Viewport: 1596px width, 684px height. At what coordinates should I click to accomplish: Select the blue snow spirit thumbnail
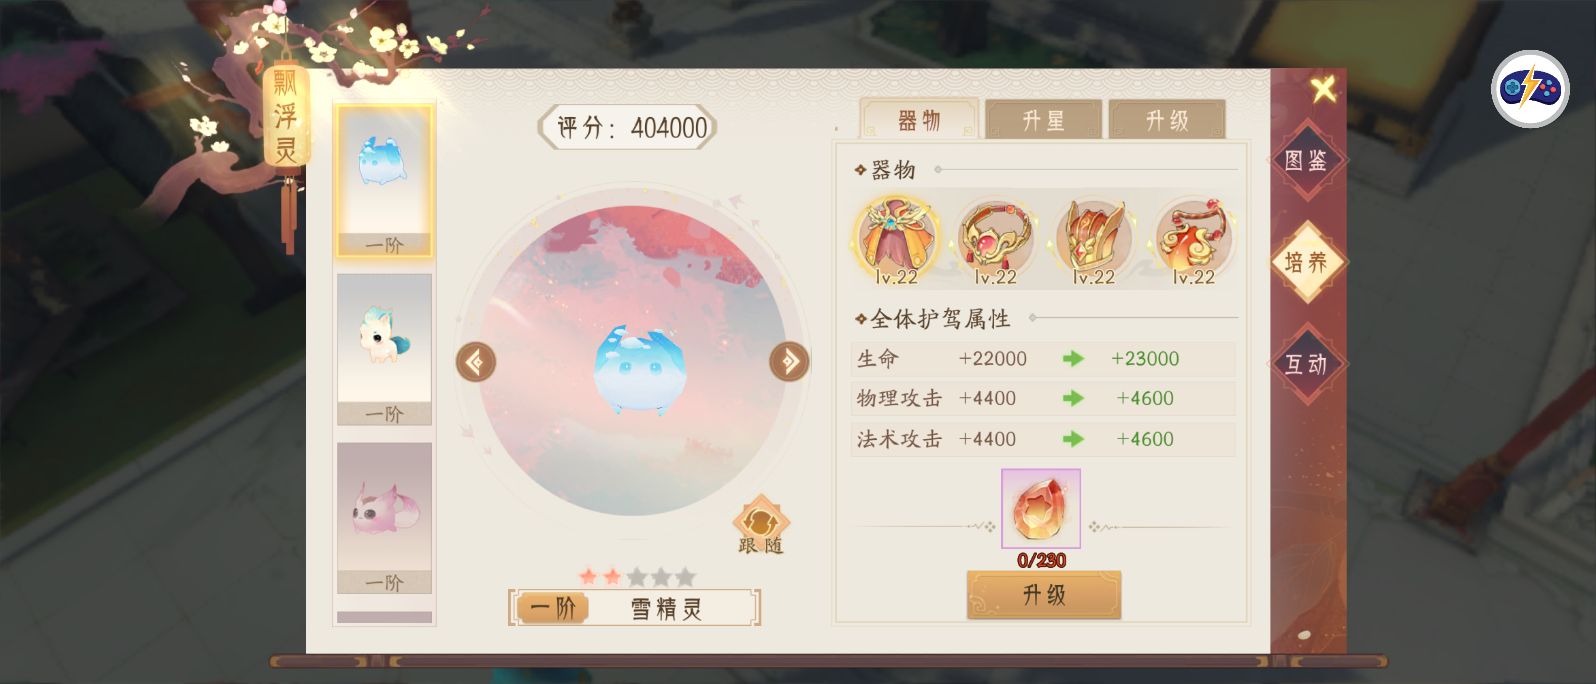(384, 181)
